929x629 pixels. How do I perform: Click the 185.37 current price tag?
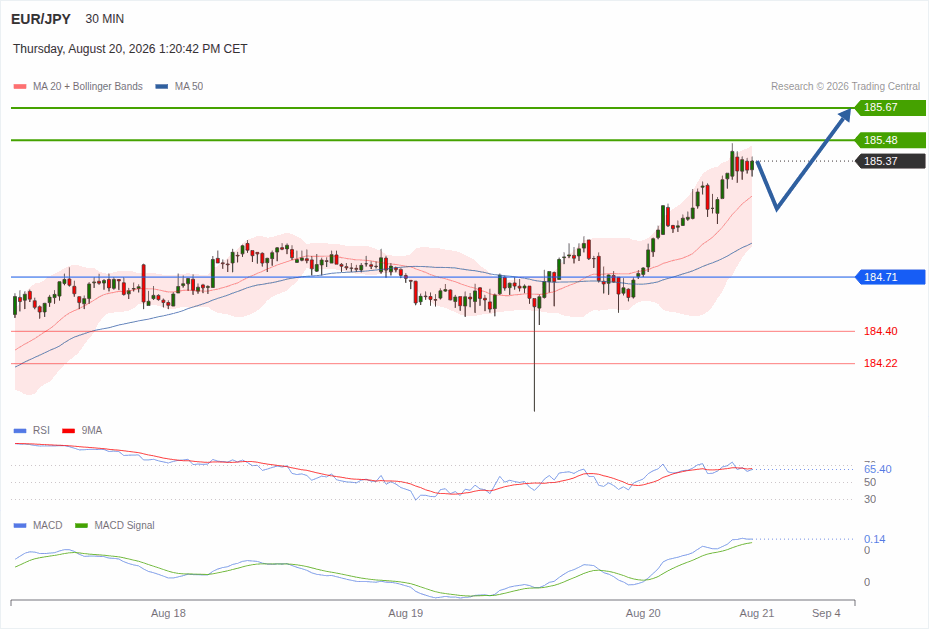point(890,161)
